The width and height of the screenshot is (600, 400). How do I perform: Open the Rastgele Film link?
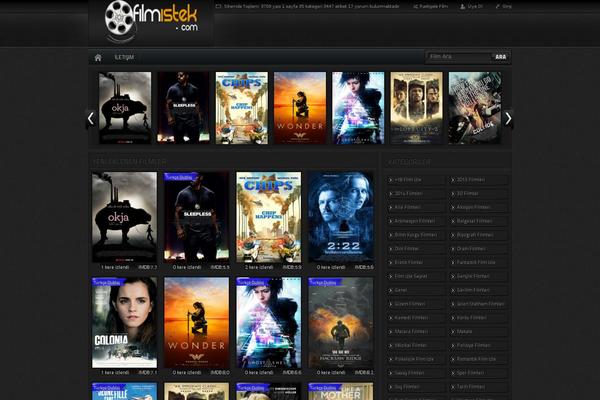click(x=431, y=6)
